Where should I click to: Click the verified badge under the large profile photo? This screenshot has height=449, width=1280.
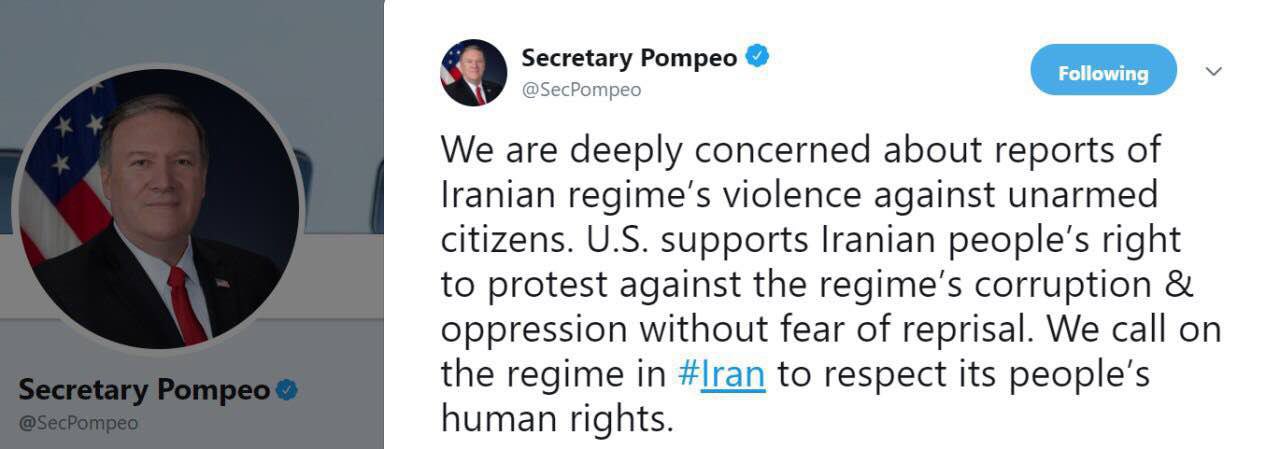click(x=287, y=390)
